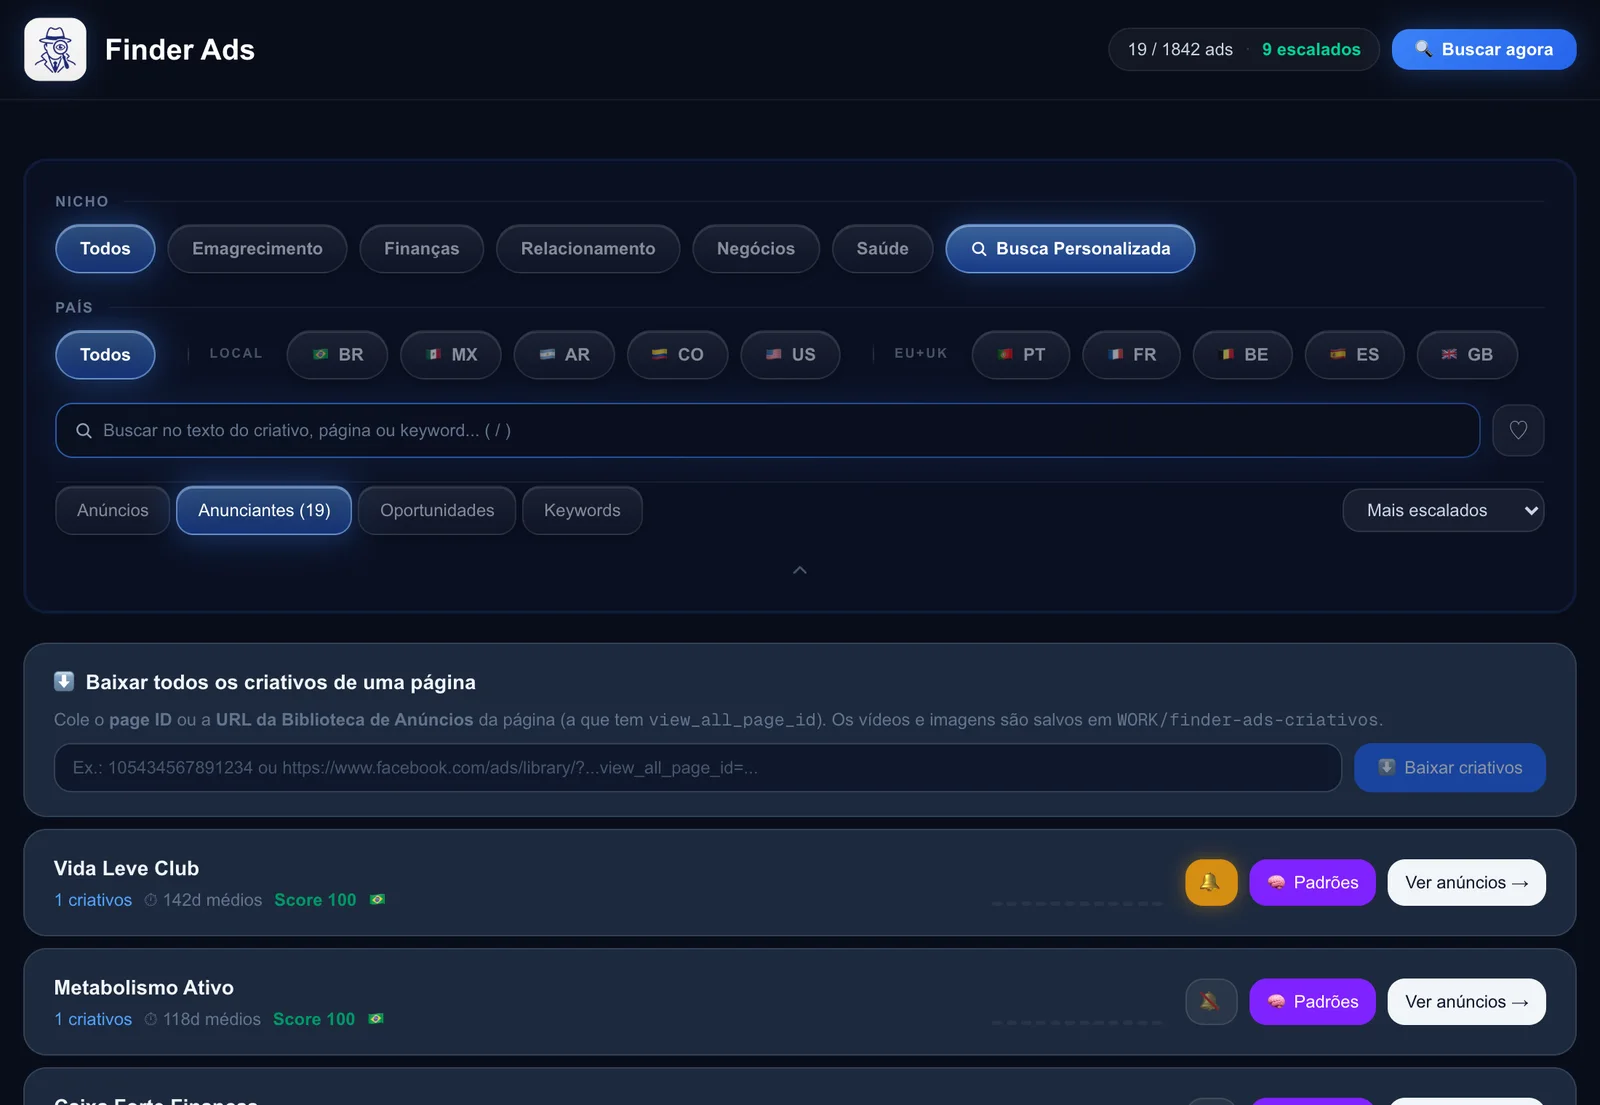This screenshot has height=1105, width=1600.
Task: Filter by Negócios niche
Action: click(x=756, y=248)
